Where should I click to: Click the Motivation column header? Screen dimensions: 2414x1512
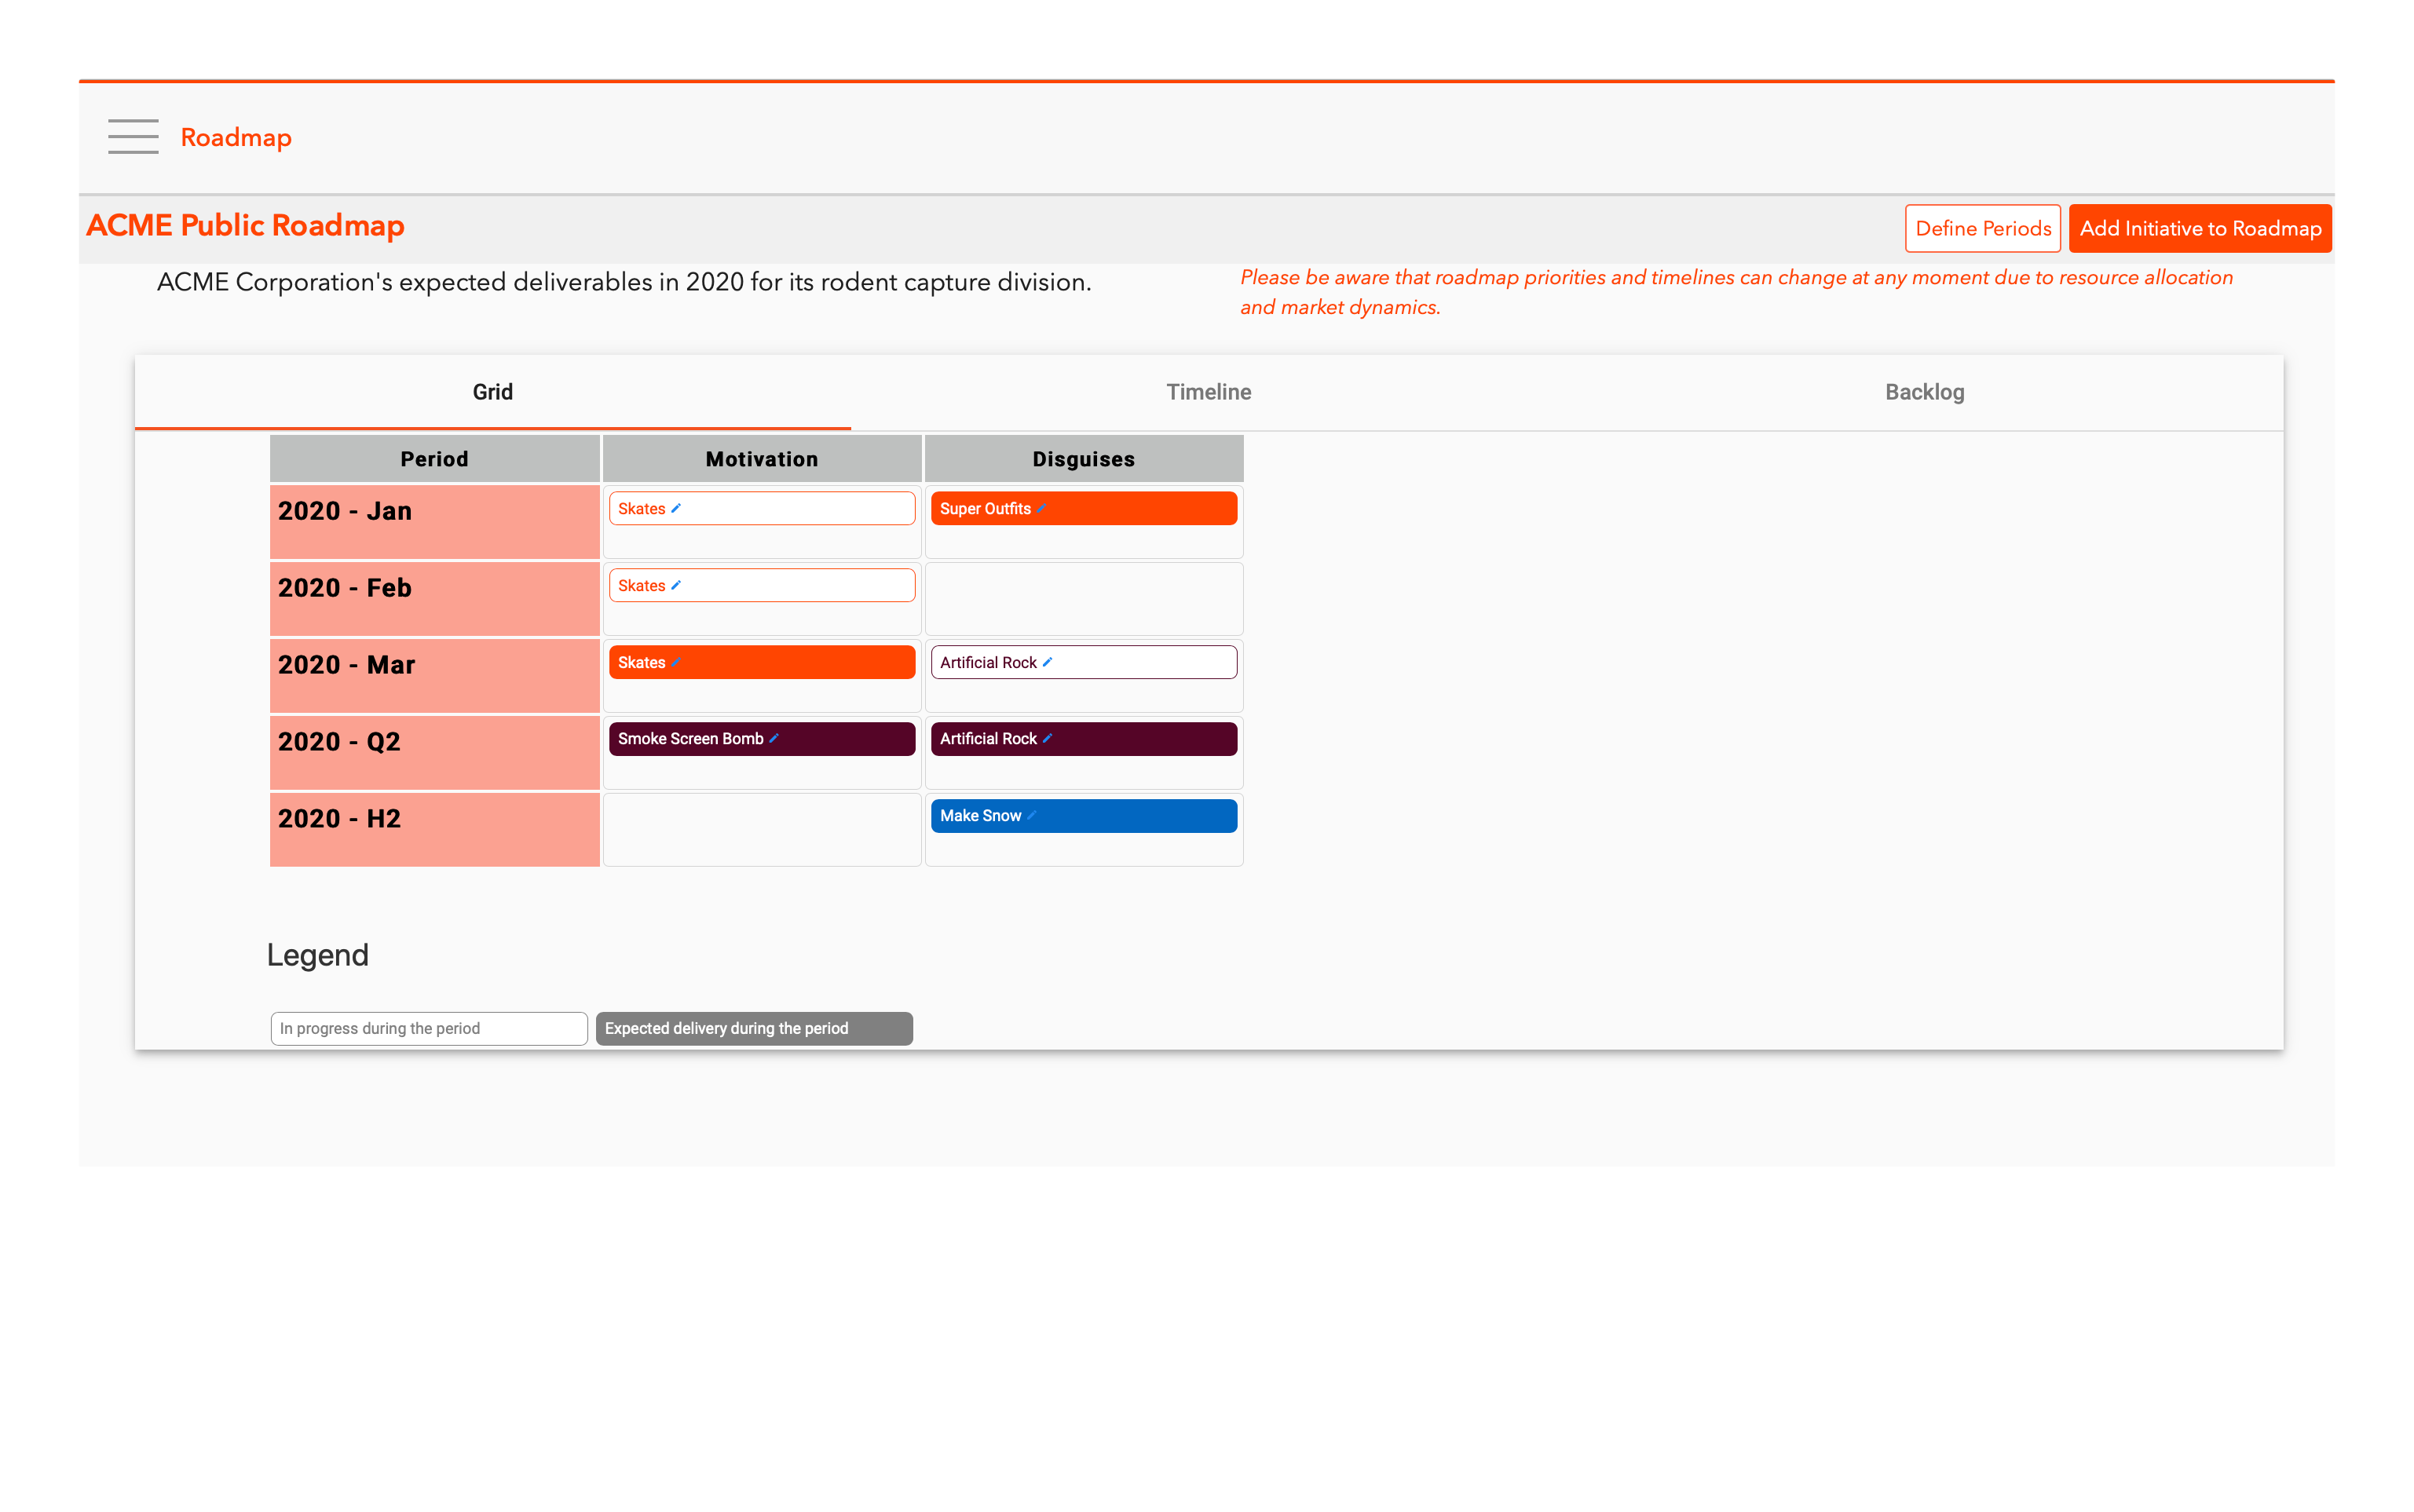(x=762, y=459)
